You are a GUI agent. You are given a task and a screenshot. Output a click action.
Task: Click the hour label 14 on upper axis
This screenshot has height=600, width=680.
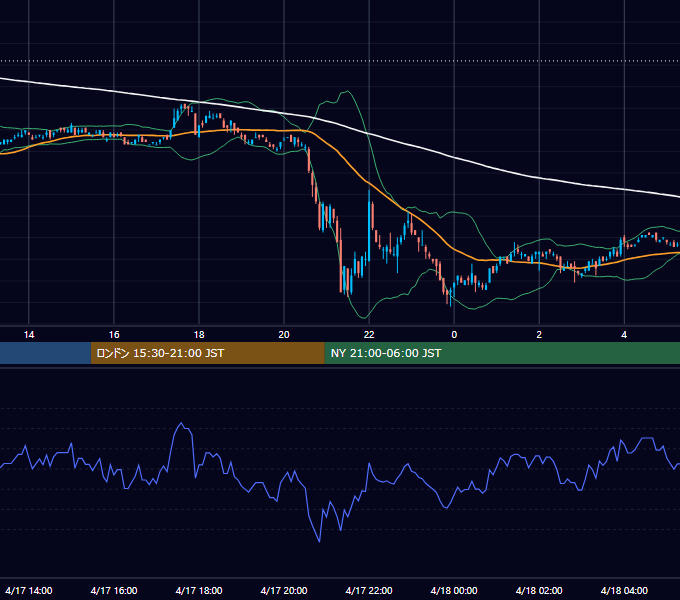coord(29,335)
